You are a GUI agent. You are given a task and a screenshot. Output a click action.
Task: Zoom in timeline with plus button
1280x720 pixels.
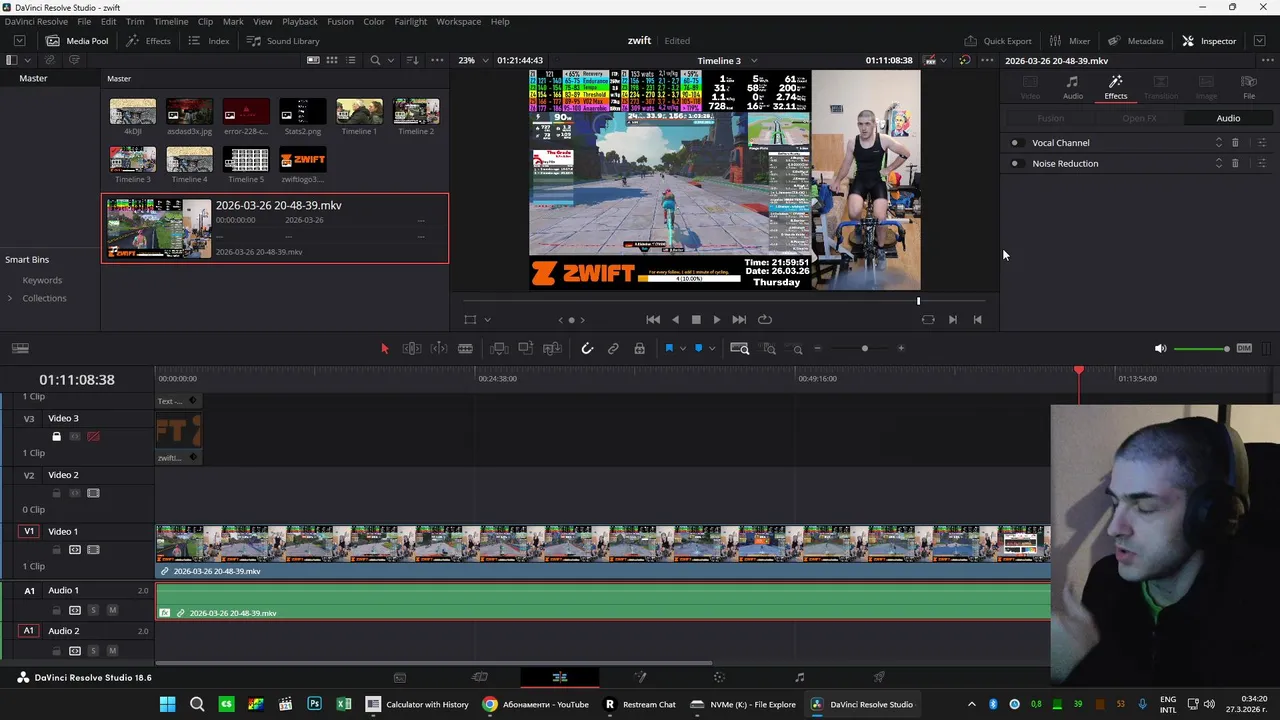[901, 348]
